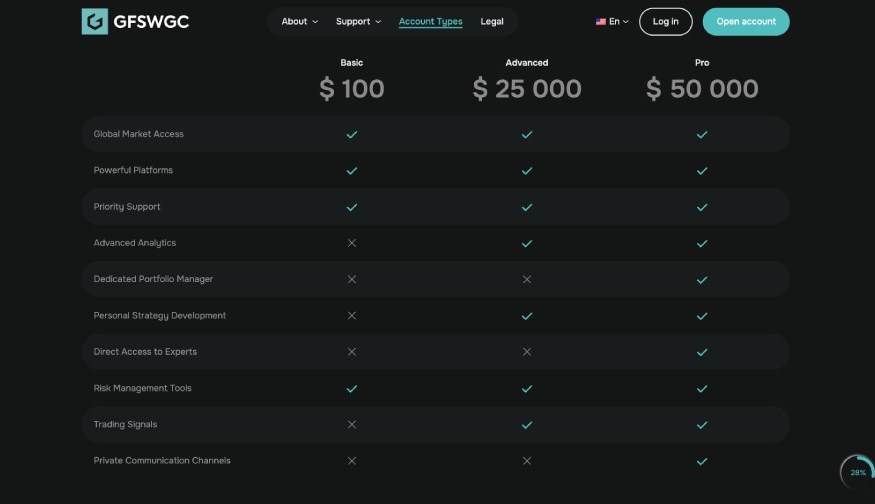Screen dimensions: 875x504
Task: Open the En language selector
Action: point(612,22)
